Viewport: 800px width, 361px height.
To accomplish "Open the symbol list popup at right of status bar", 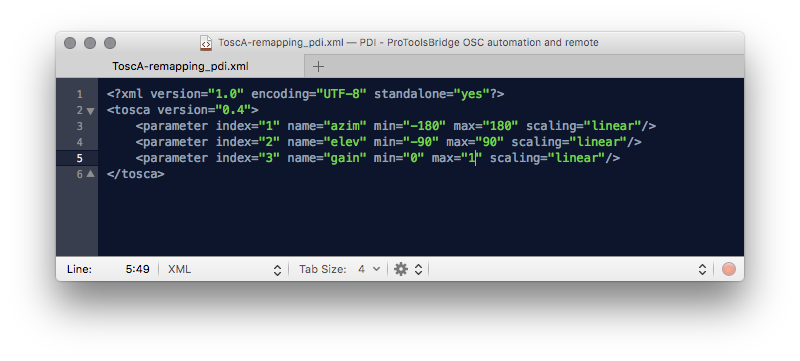I will [702, 269].
